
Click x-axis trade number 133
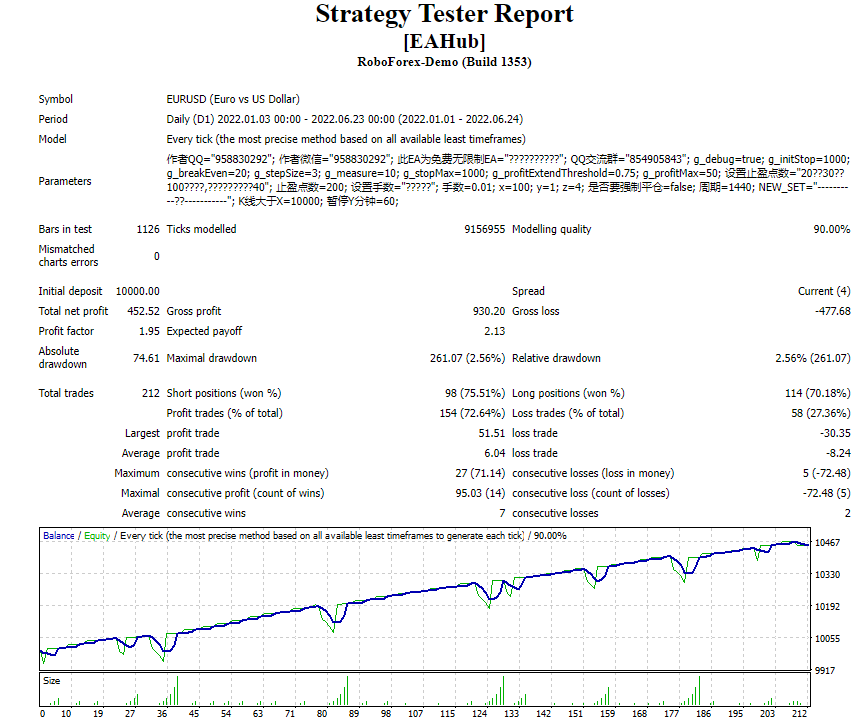pos(511,714)
